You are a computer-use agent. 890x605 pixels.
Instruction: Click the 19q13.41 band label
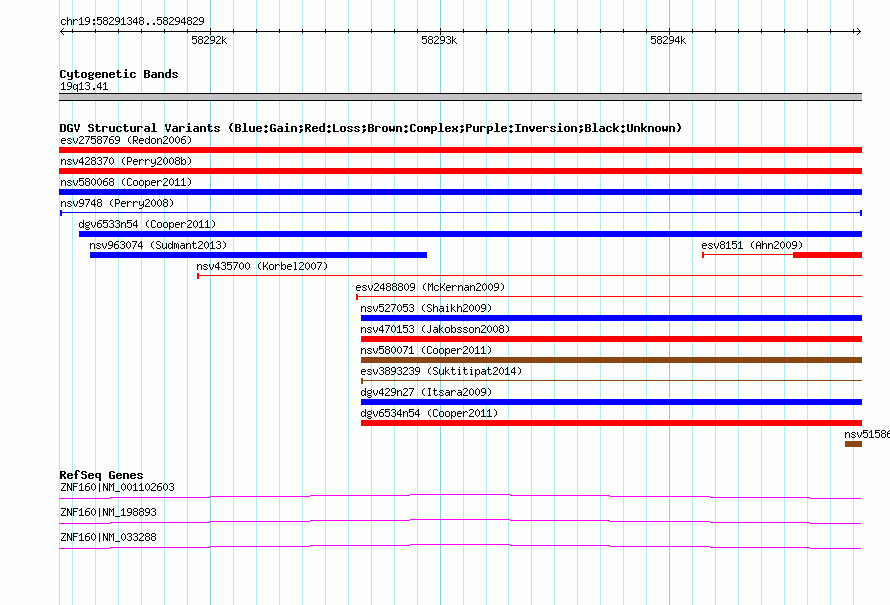tap(84, 86)
